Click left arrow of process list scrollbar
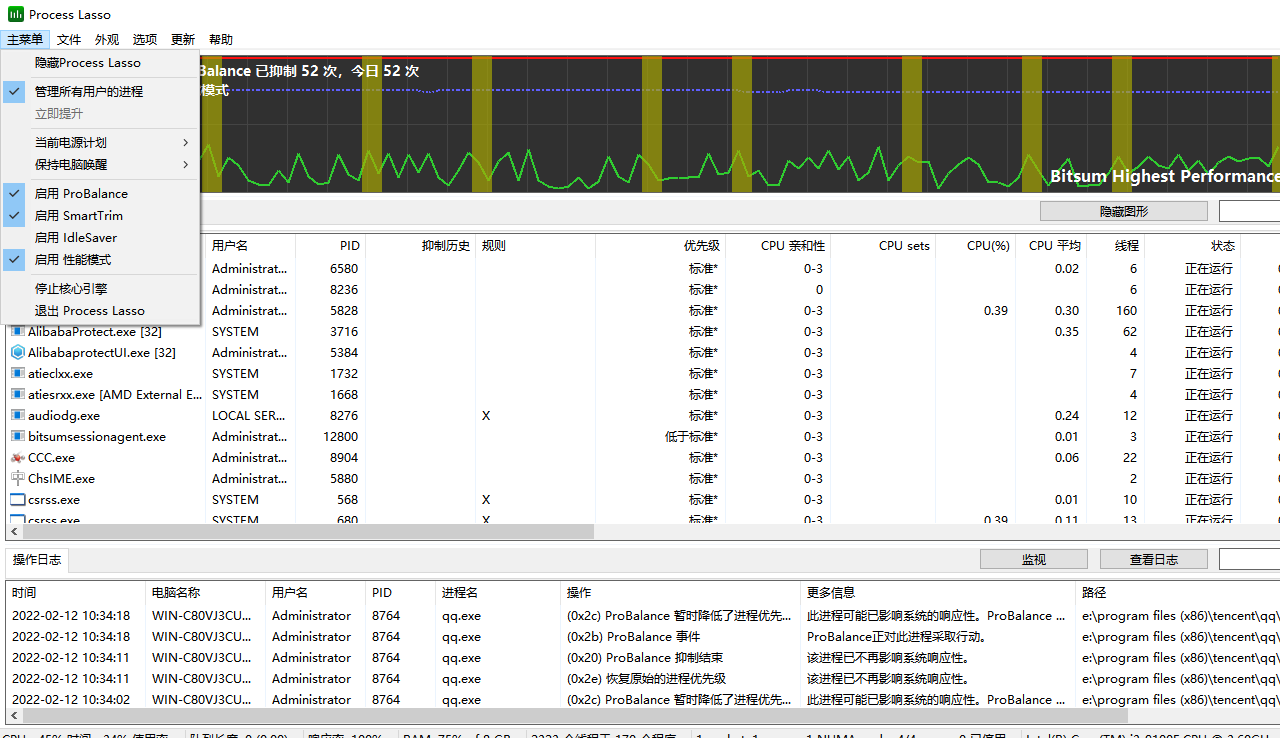 [x=14, y=532]
